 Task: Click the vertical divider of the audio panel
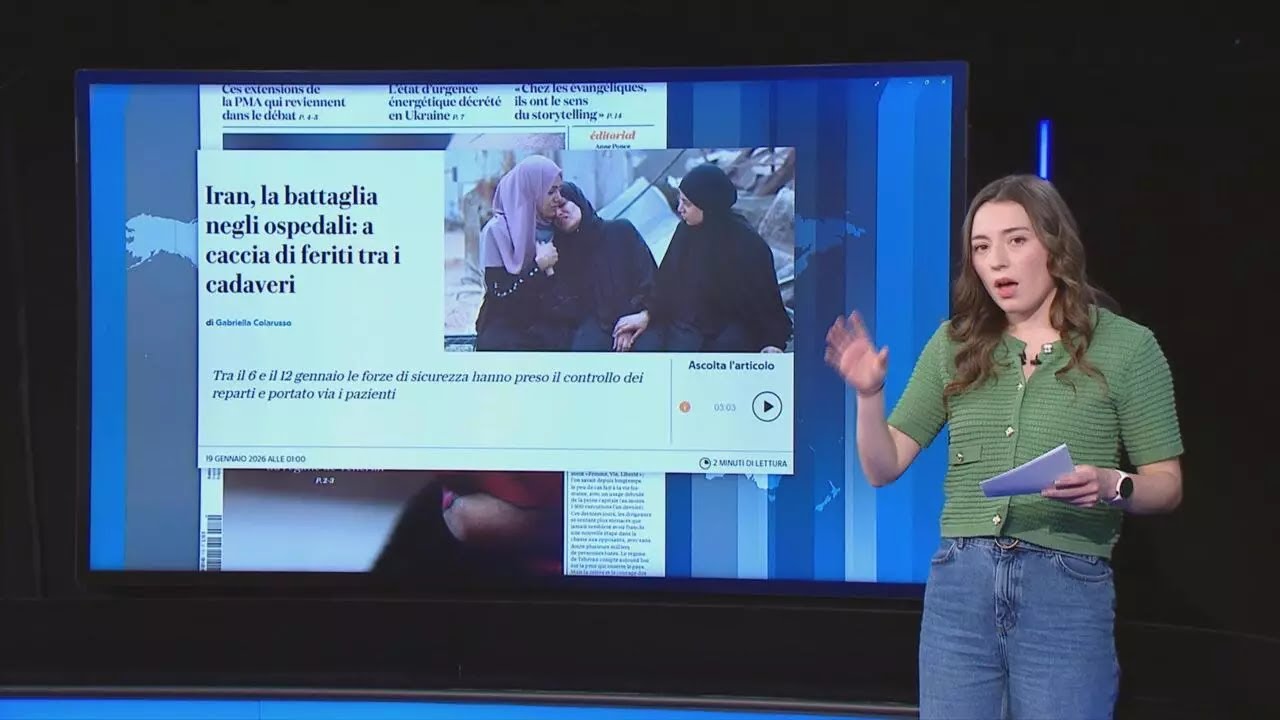pyautogui.click(x=671, y=400)
